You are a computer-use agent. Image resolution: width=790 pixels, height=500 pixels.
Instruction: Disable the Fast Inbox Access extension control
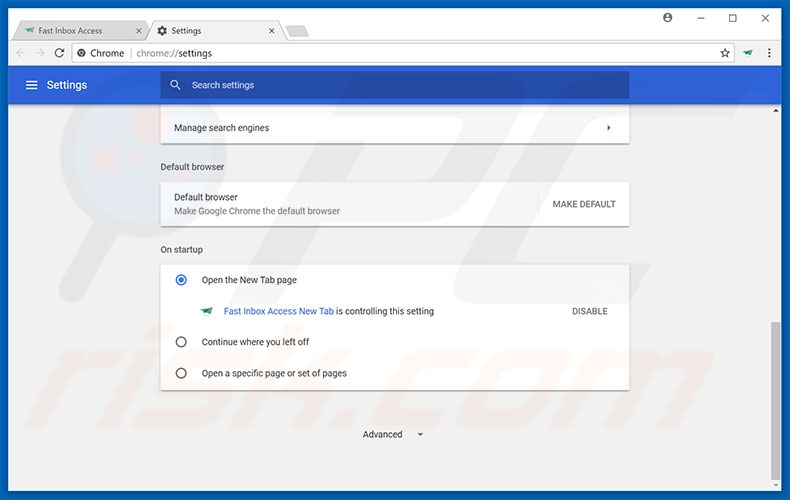(x=589, y=311)
